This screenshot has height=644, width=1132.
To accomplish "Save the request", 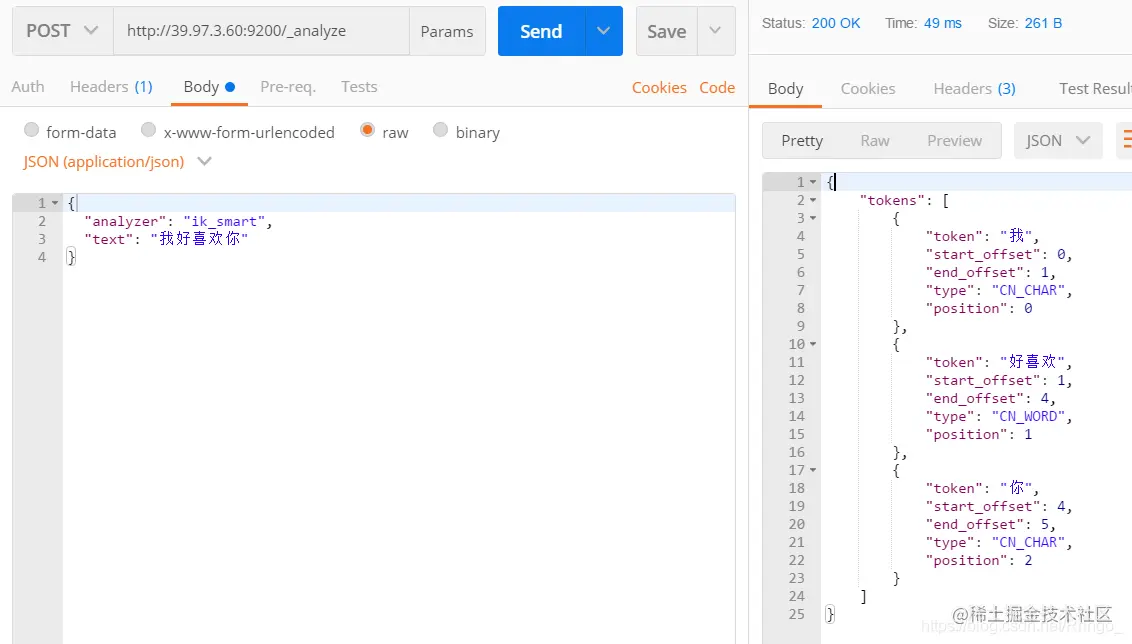I will point(666,31).
